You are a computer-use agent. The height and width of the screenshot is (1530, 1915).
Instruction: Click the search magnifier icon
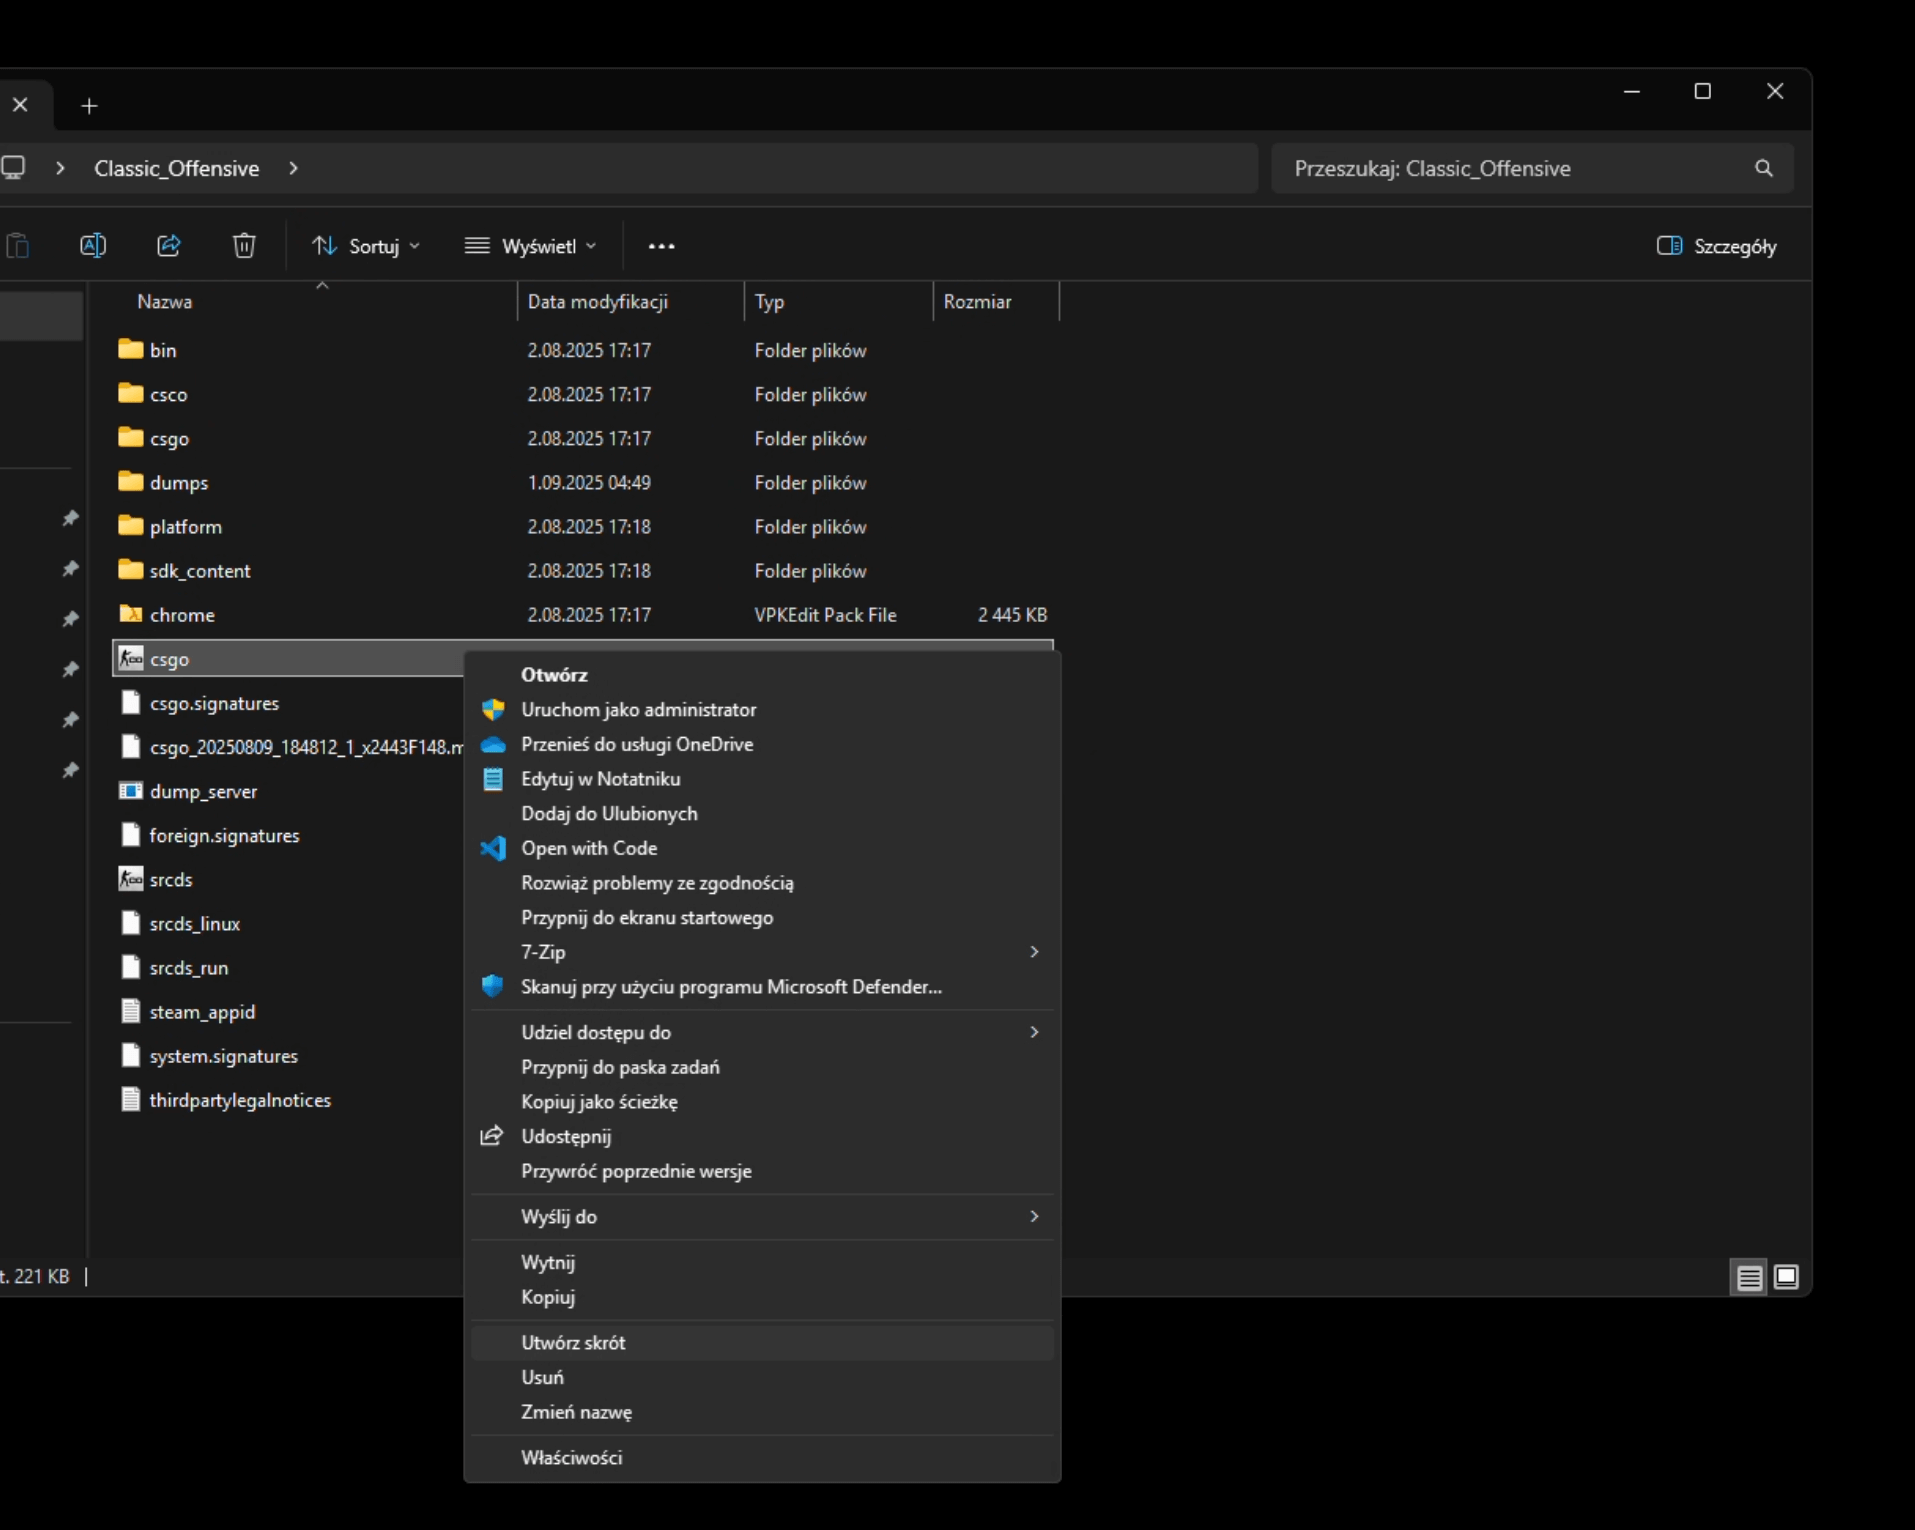1763,168
